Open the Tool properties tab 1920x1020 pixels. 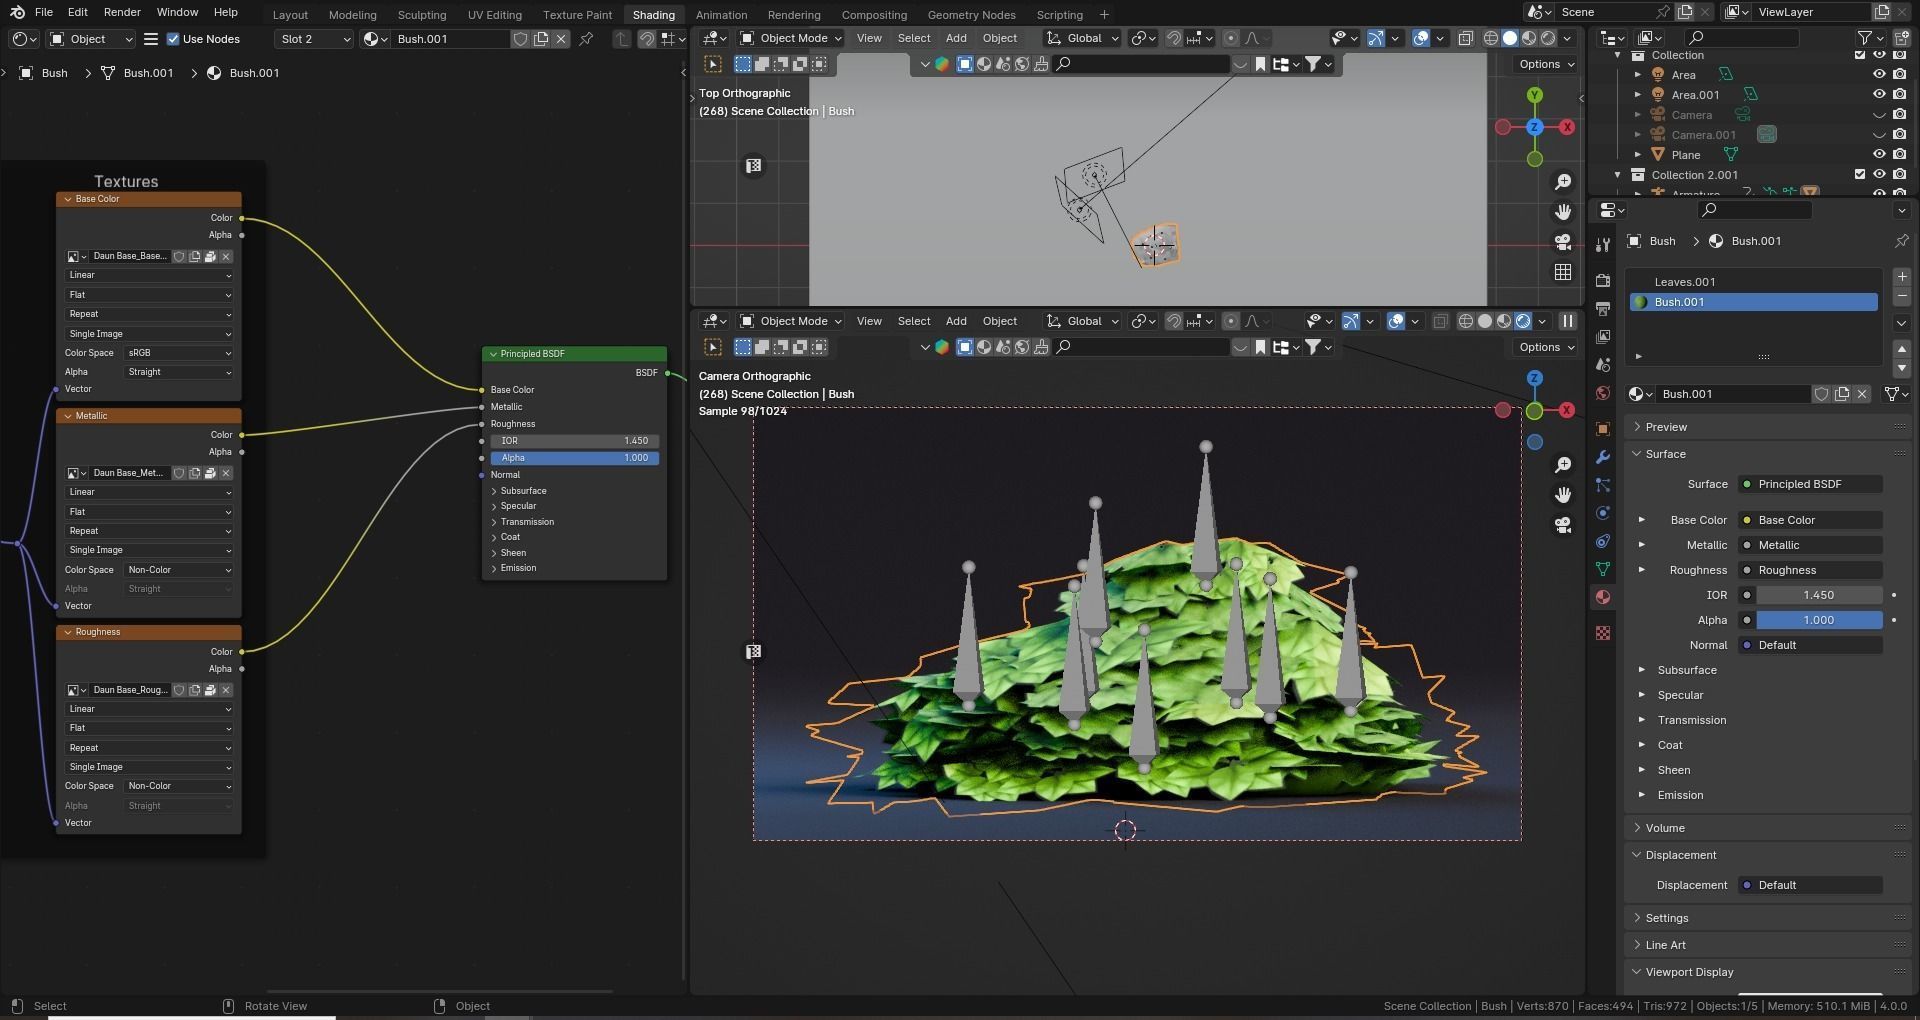[x=1603, y=245]
